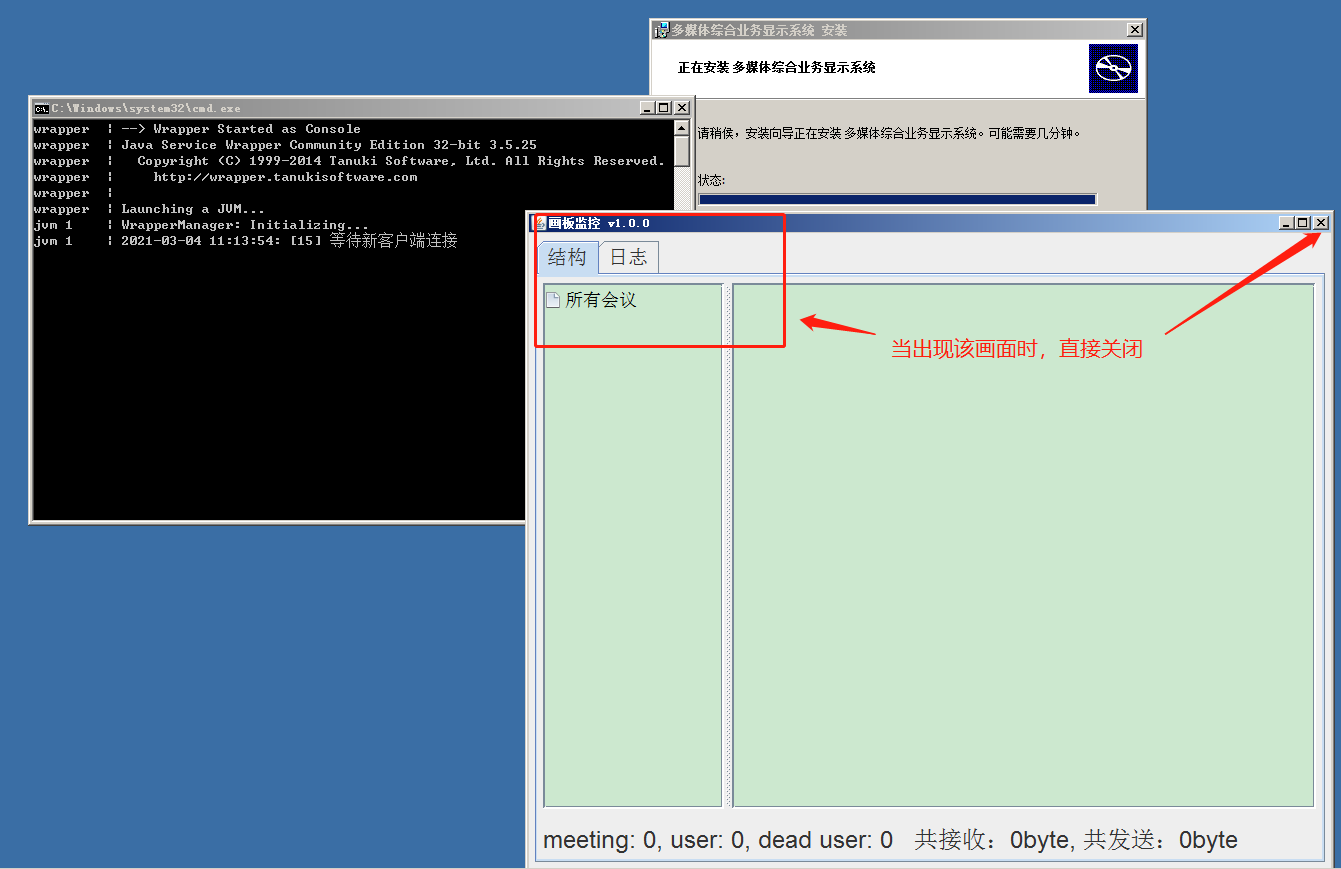Click the wrapper.tanukisoftware.com URL line

click(285, 177)
